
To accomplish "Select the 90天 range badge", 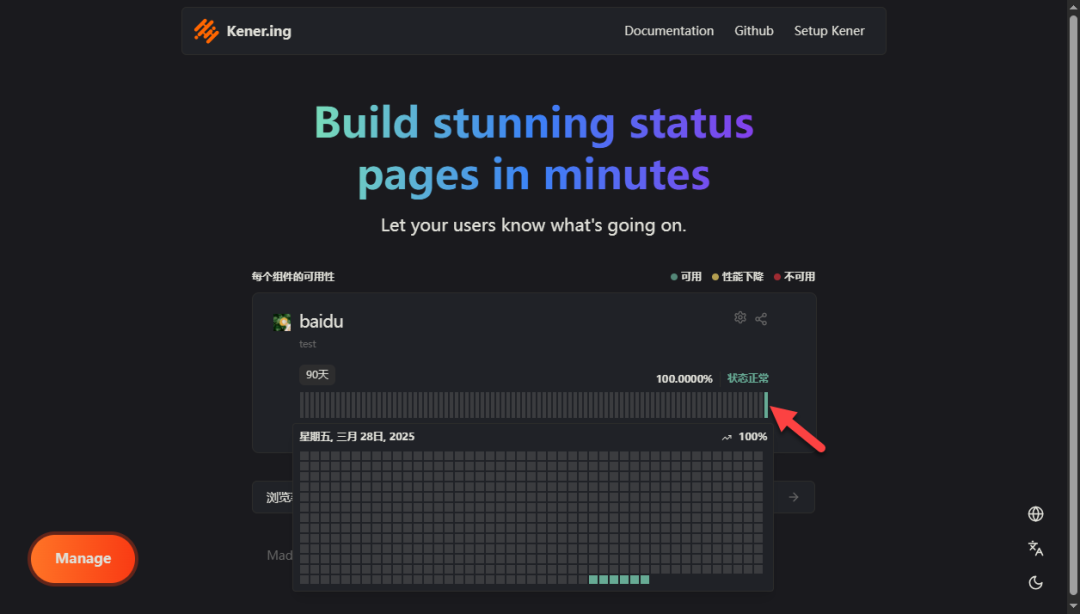I will tap(317, 375).
